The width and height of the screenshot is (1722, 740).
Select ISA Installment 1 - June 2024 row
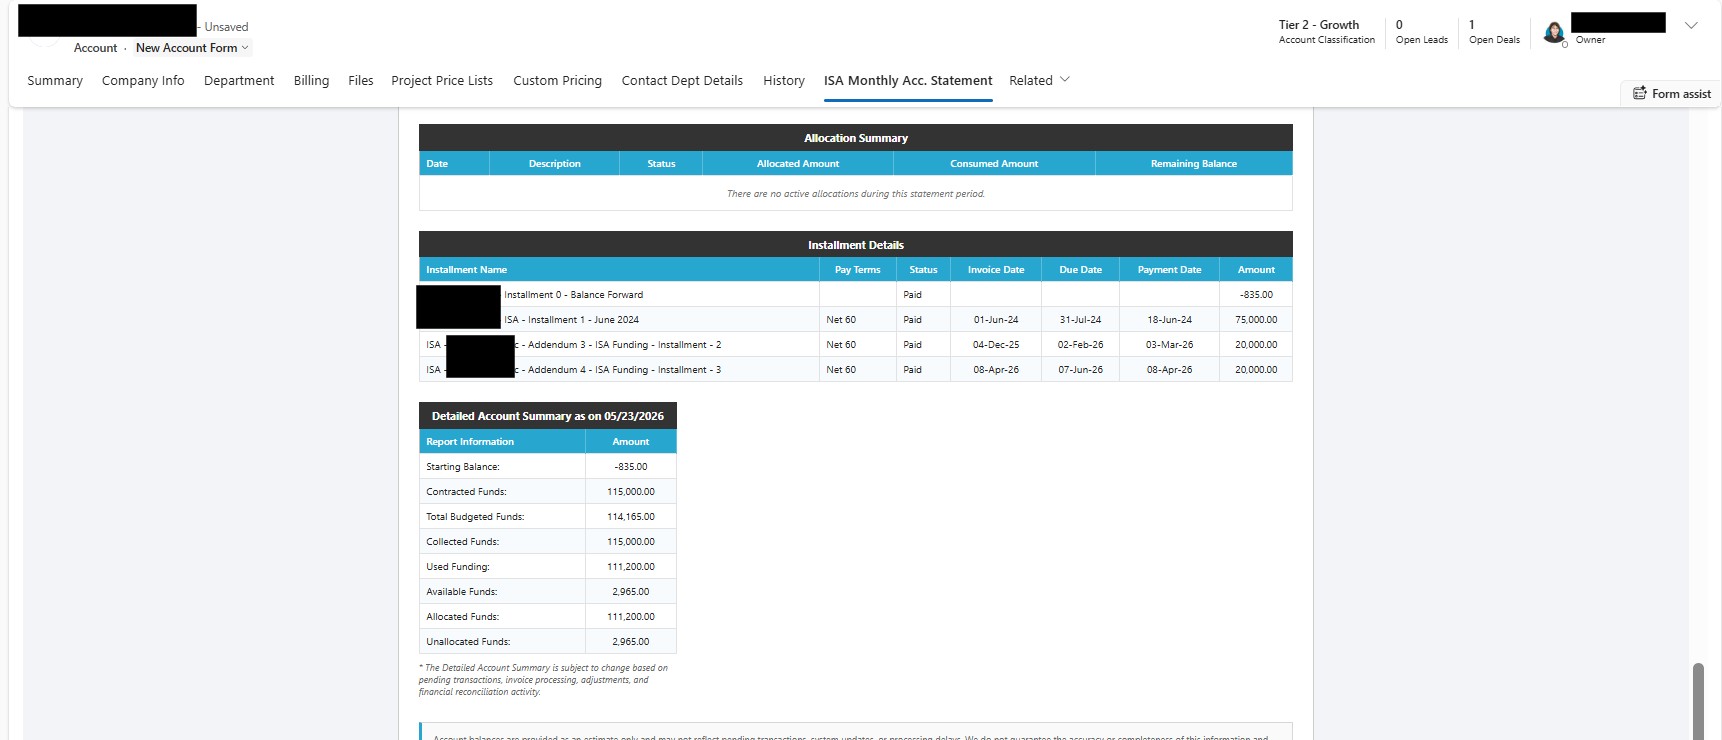point(856,319)
